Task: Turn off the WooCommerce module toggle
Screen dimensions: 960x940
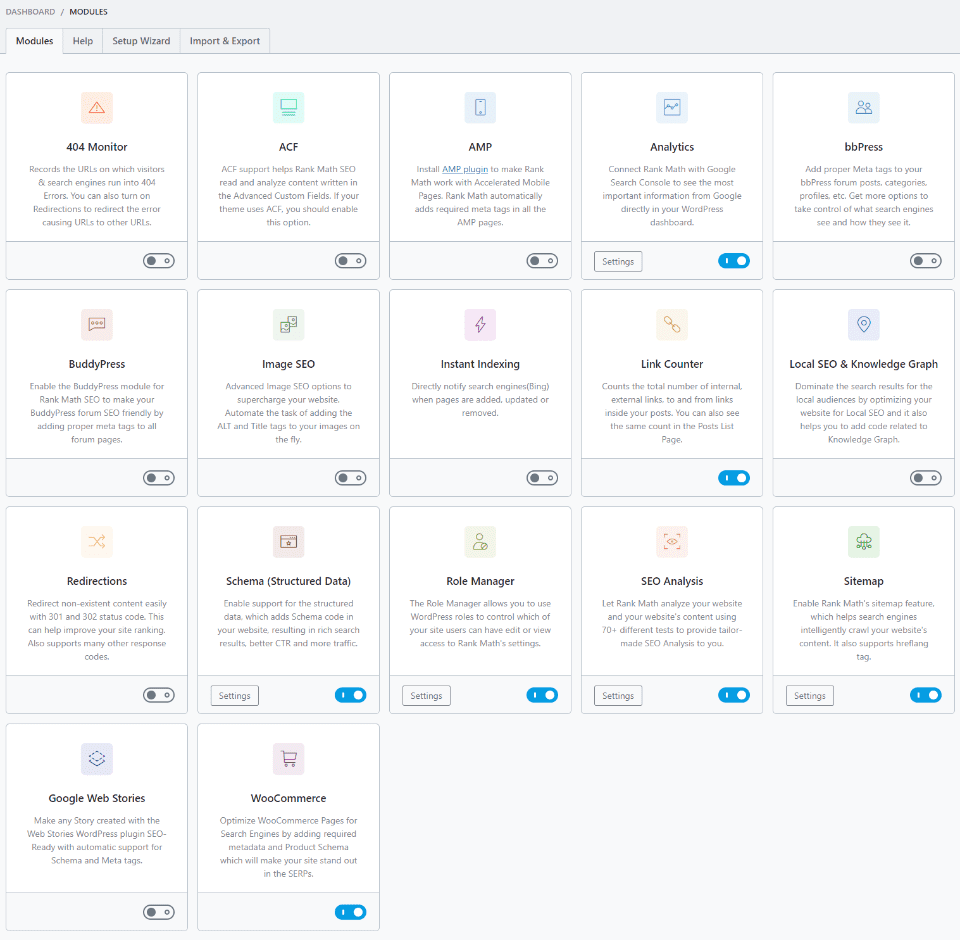Action: [x=350, y=912]
